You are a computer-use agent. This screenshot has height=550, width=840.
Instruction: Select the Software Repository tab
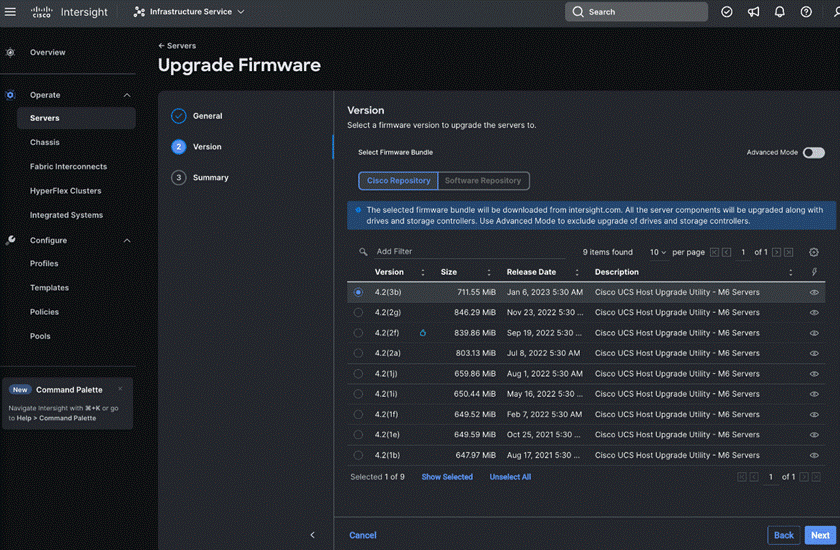pyautogui.click(x=483, y=180)
